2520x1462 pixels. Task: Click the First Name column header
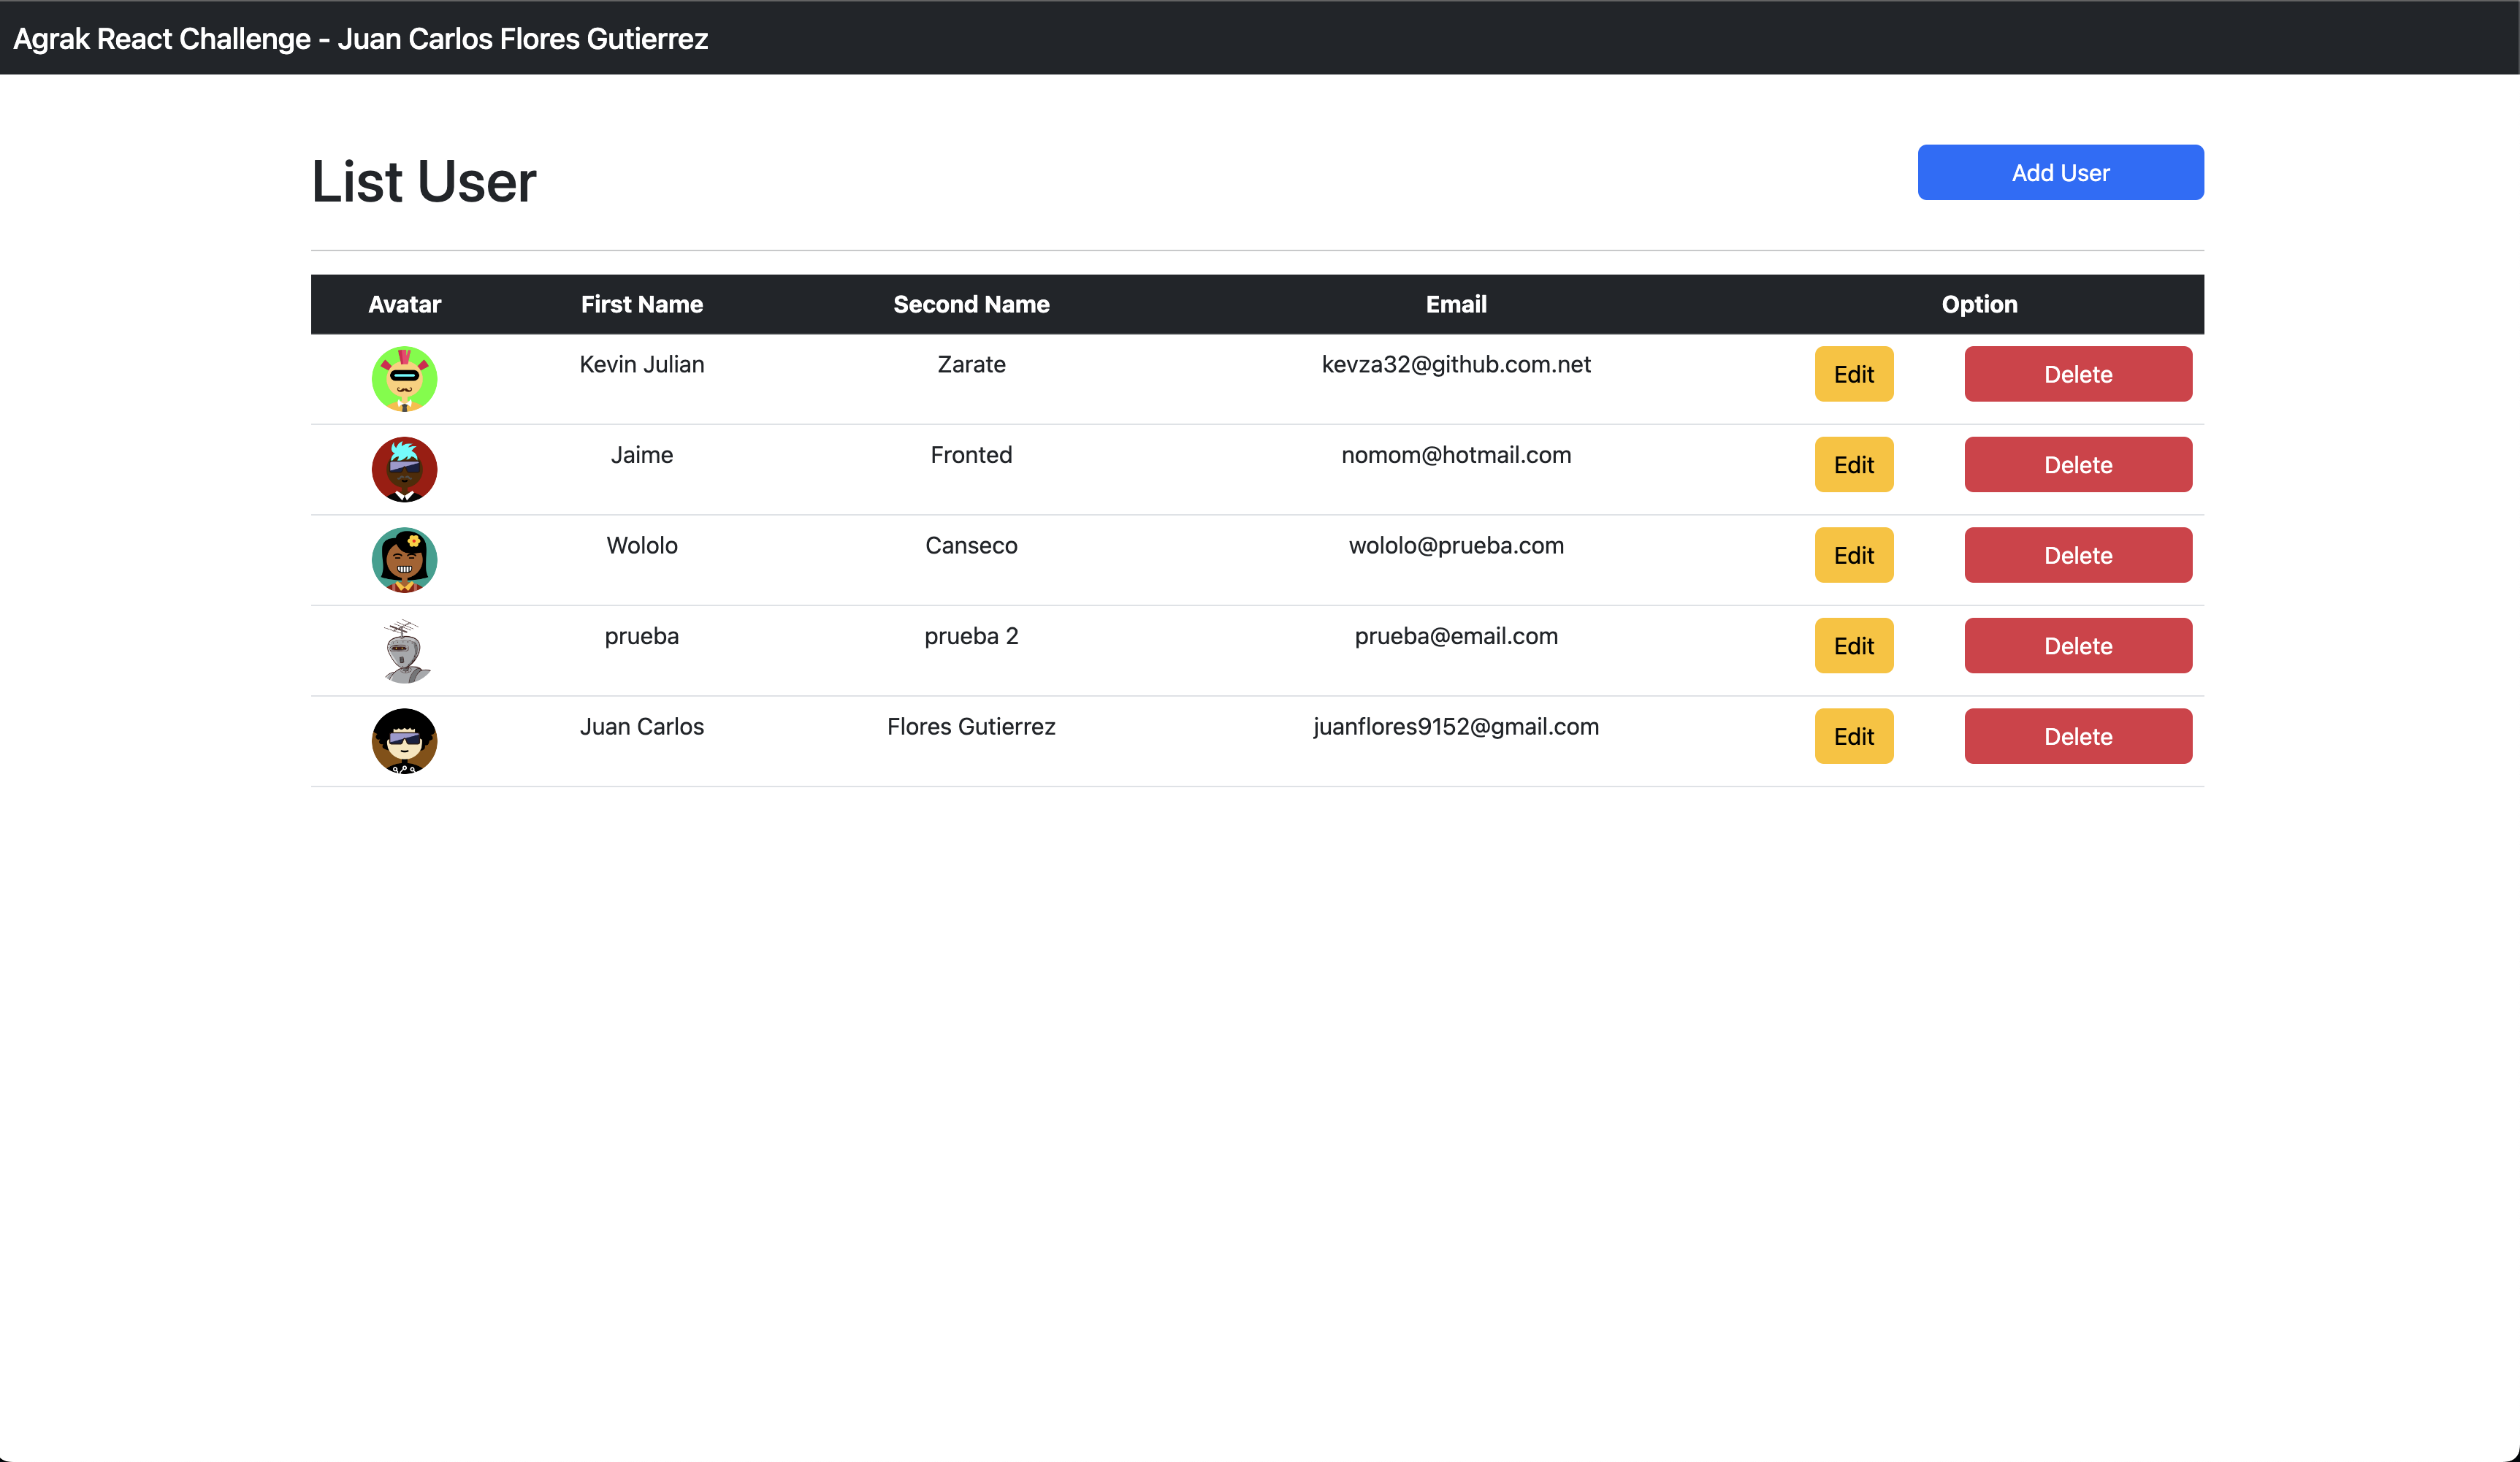tap(641, 304)
